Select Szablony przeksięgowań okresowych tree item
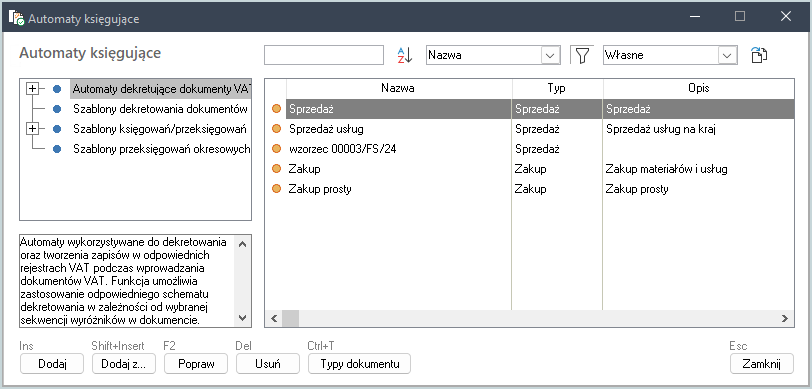 point(162,149)
